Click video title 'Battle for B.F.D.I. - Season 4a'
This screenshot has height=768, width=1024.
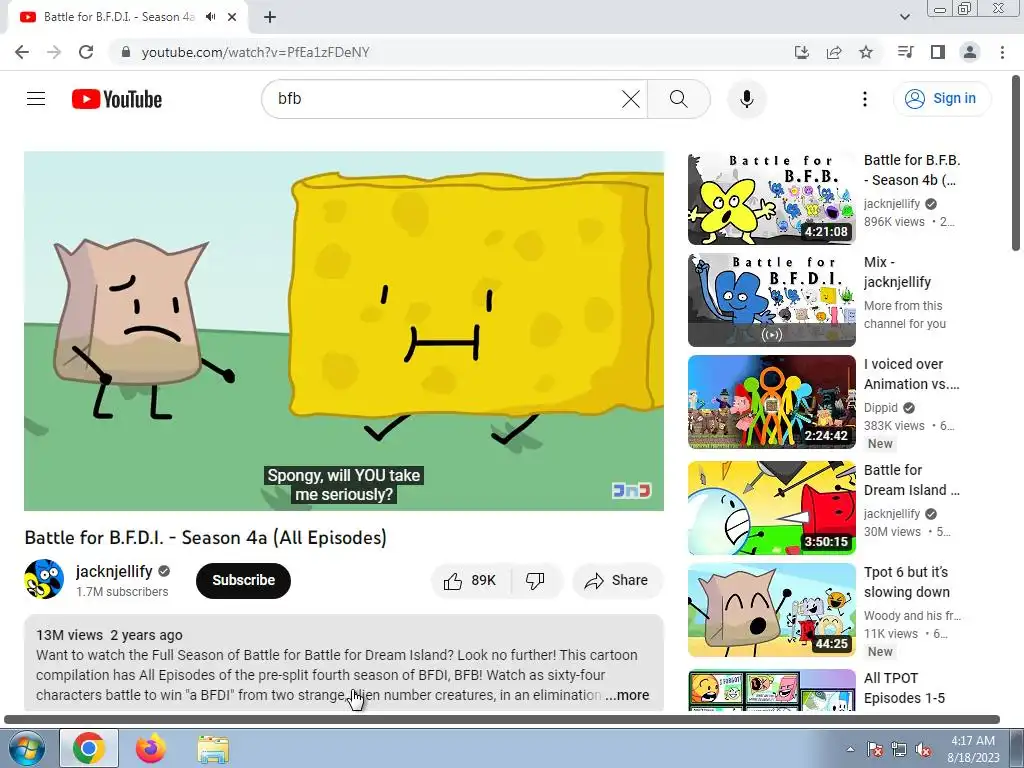click(x=206, y=538)
